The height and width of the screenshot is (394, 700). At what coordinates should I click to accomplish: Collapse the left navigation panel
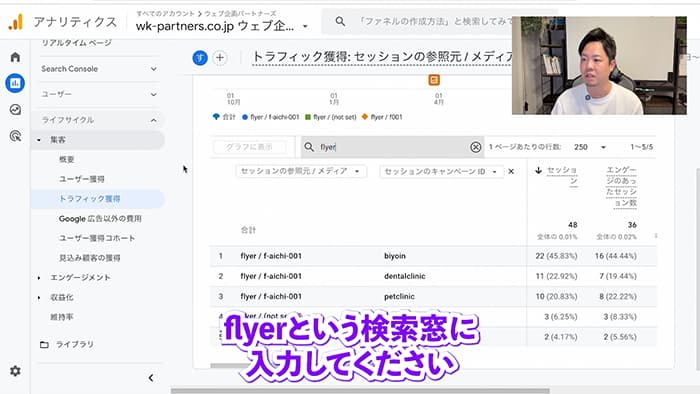pos(151,378)
